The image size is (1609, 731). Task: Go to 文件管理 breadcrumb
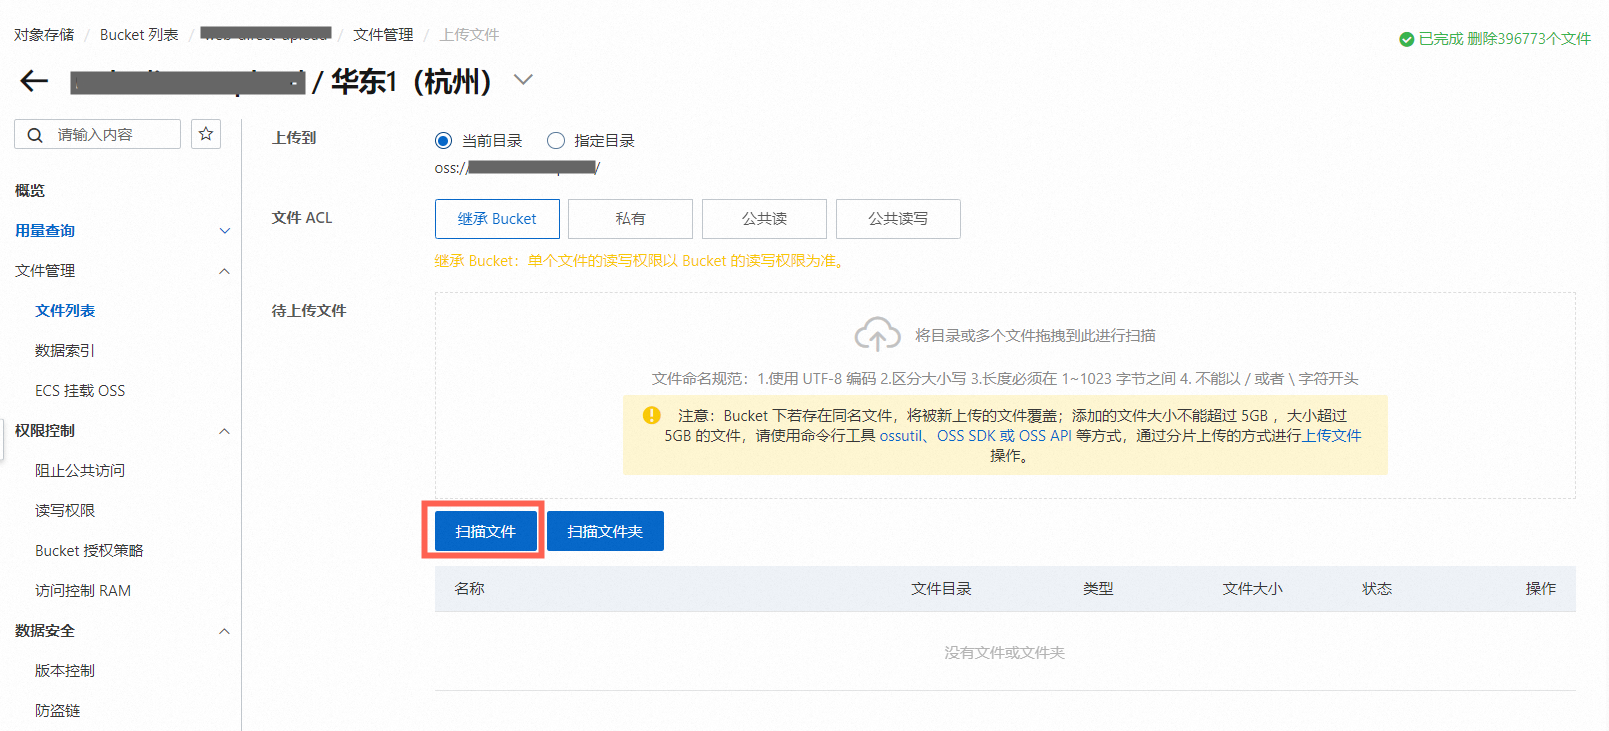[x=383, y=35]
